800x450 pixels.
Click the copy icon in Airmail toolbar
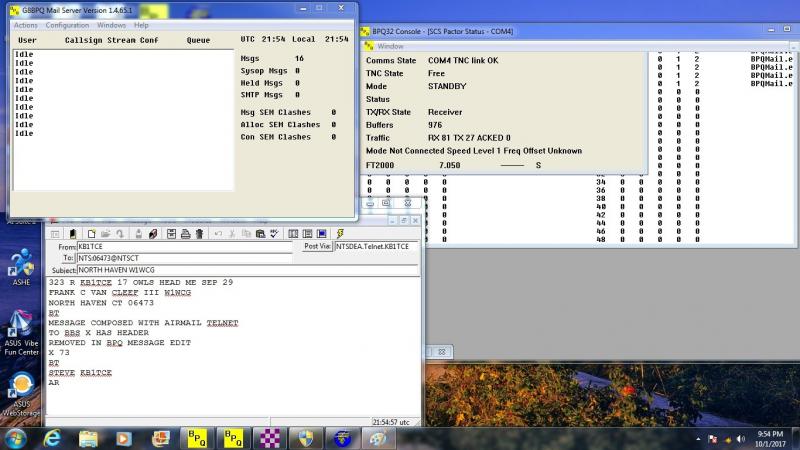[246, 234]
